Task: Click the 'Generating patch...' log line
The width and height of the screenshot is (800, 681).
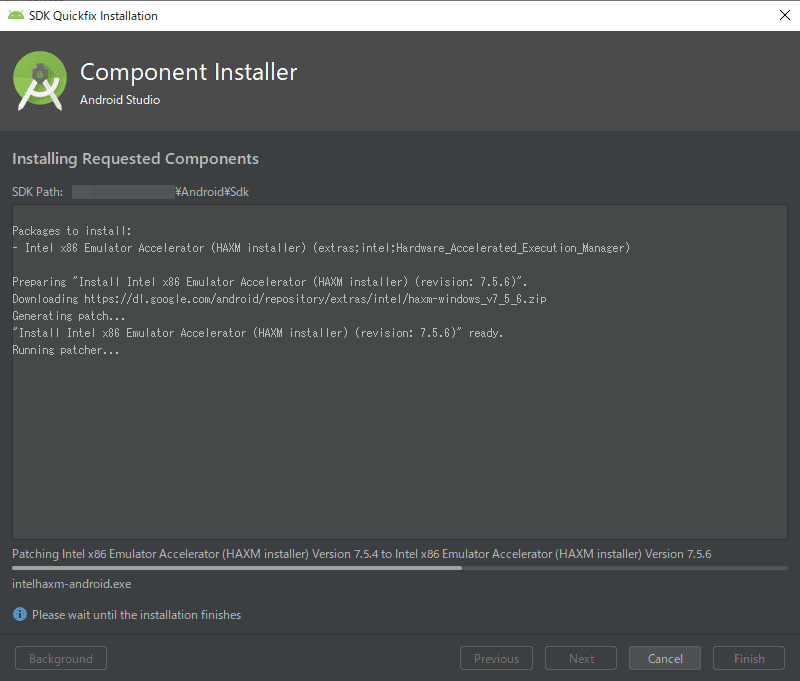Action: [x=69, y=316]
